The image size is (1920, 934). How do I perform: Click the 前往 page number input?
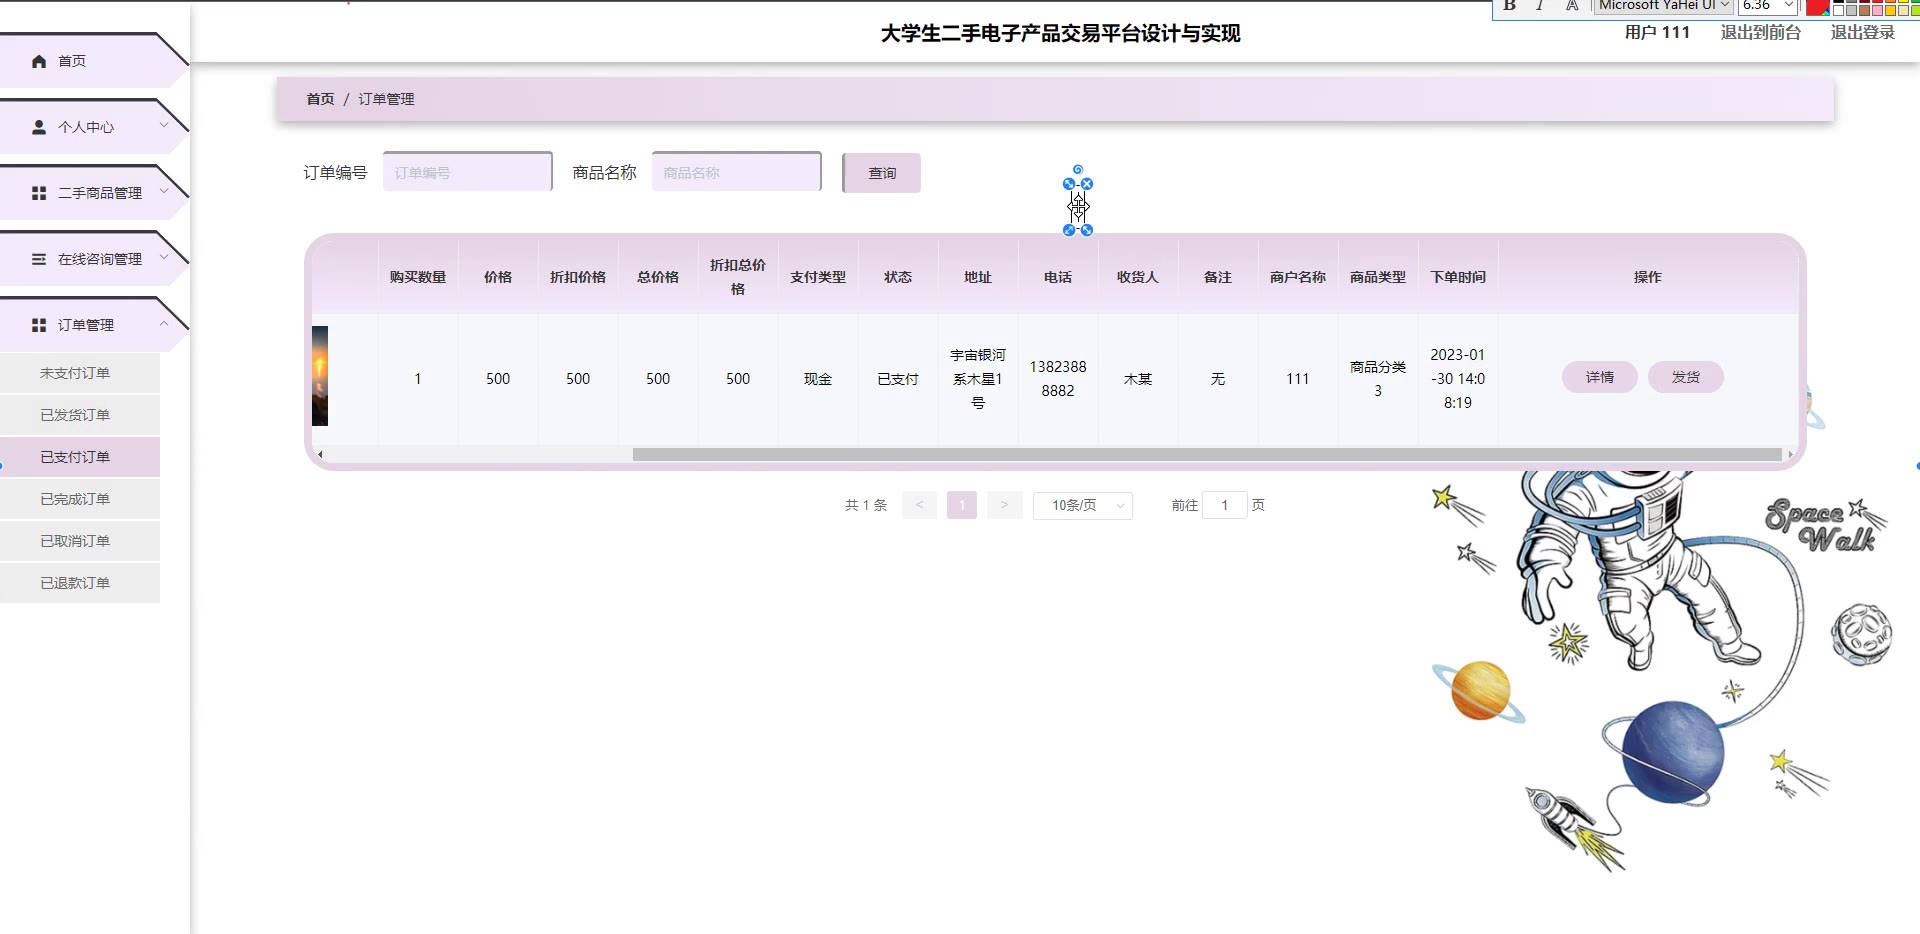tap(1224, 505)
